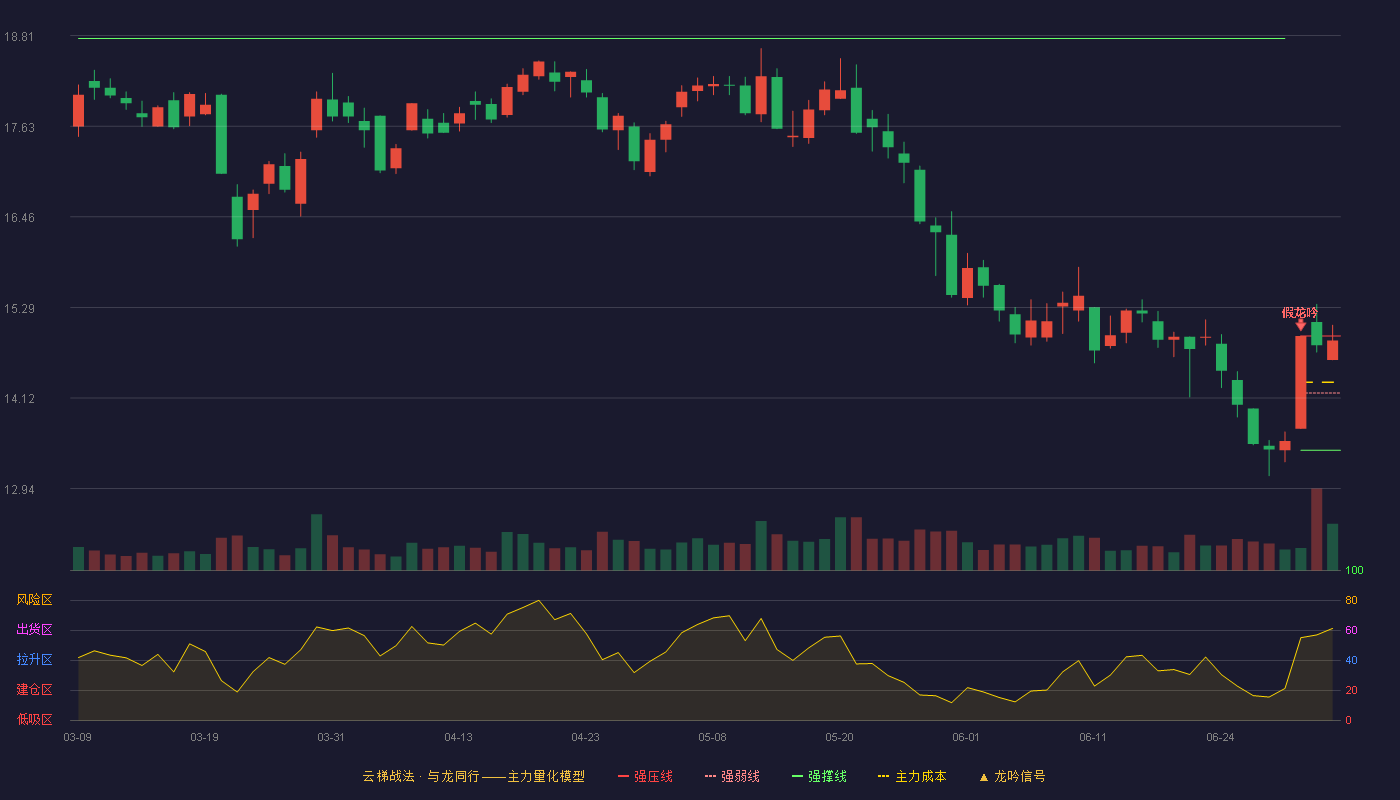Toggle the 强撑线 legend item

819,776
